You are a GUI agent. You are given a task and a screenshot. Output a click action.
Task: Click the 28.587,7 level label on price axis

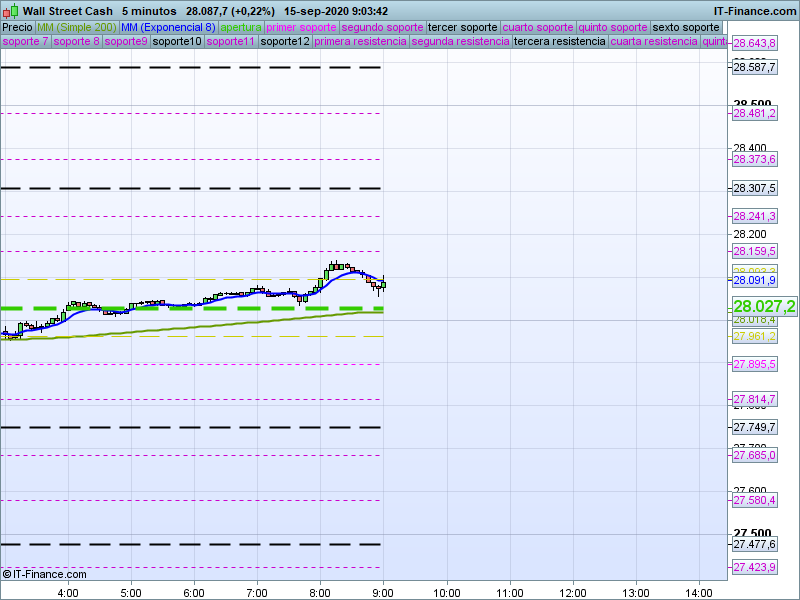pos(755,67)
